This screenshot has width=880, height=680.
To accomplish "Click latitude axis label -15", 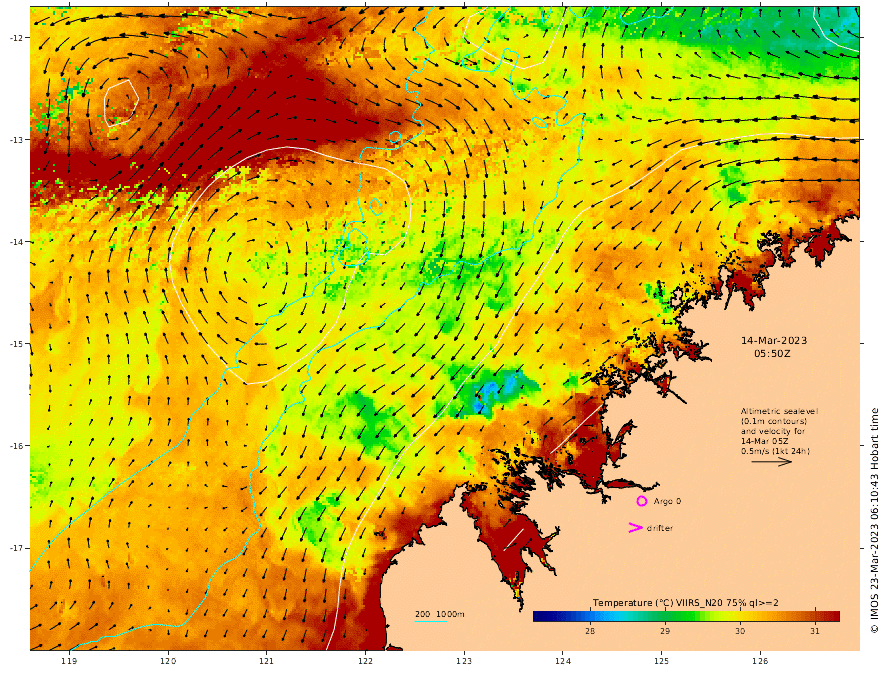I will tap(16, 344).
